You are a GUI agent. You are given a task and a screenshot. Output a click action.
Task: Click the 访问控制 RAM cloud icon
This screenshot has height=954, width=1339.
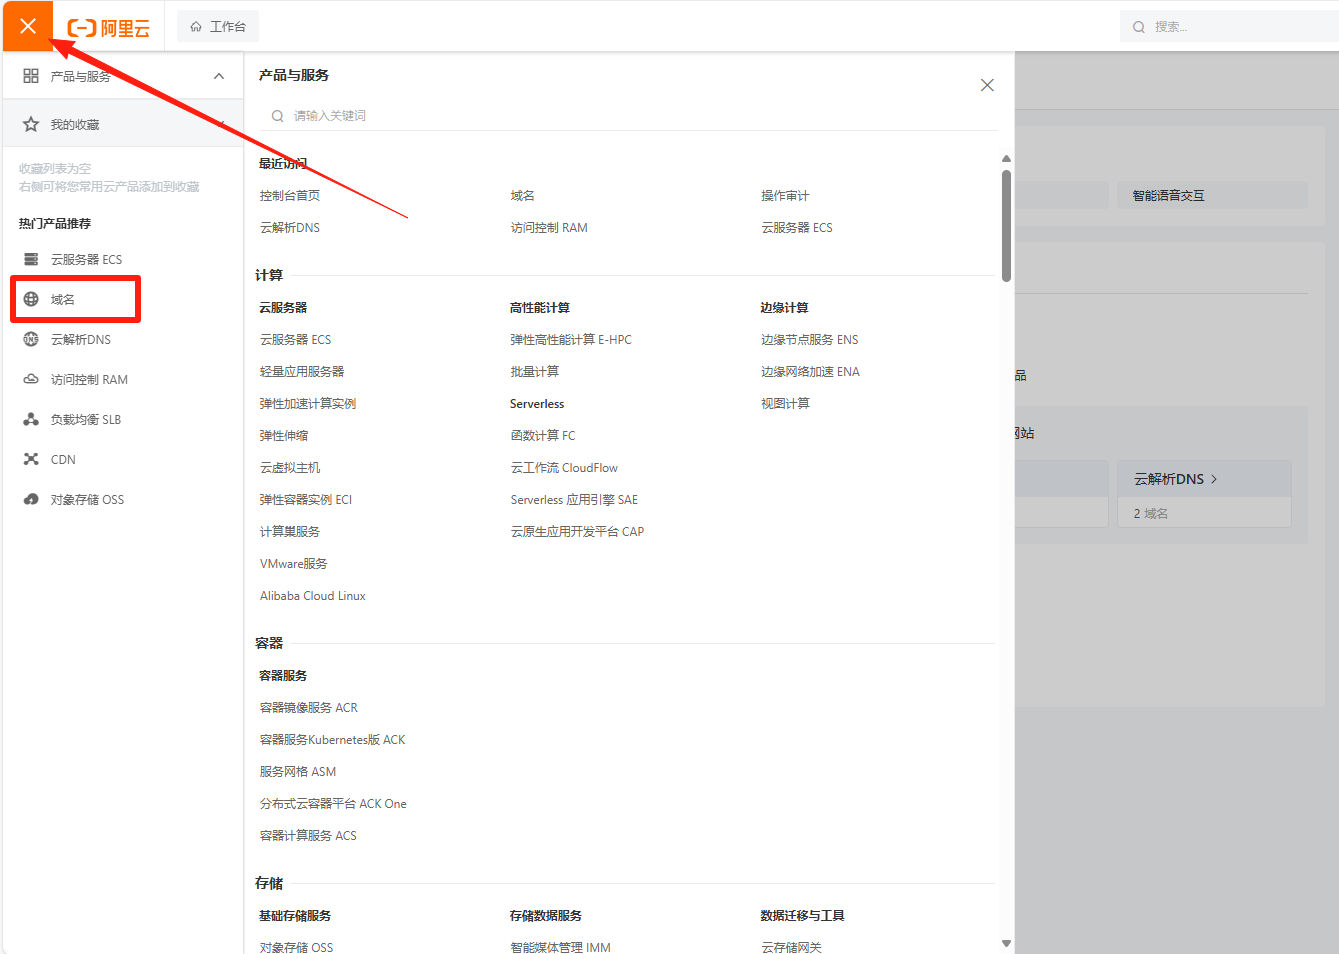pyautogui.click(x=31, y=379)
